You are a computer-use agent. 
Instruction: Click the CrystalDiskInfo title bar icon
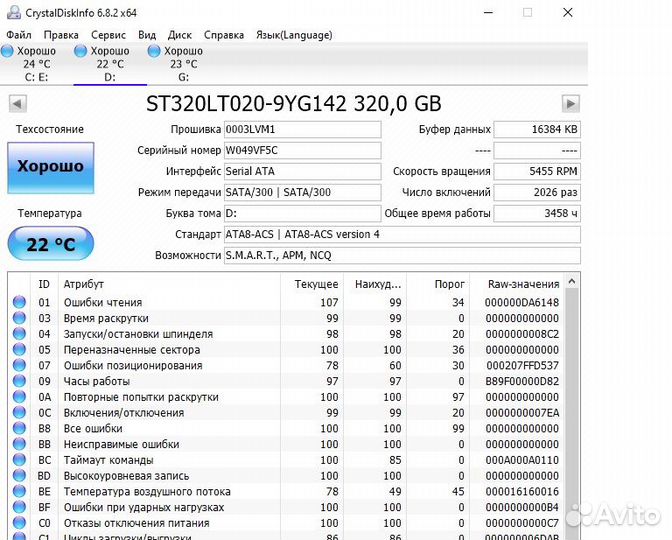14,12
